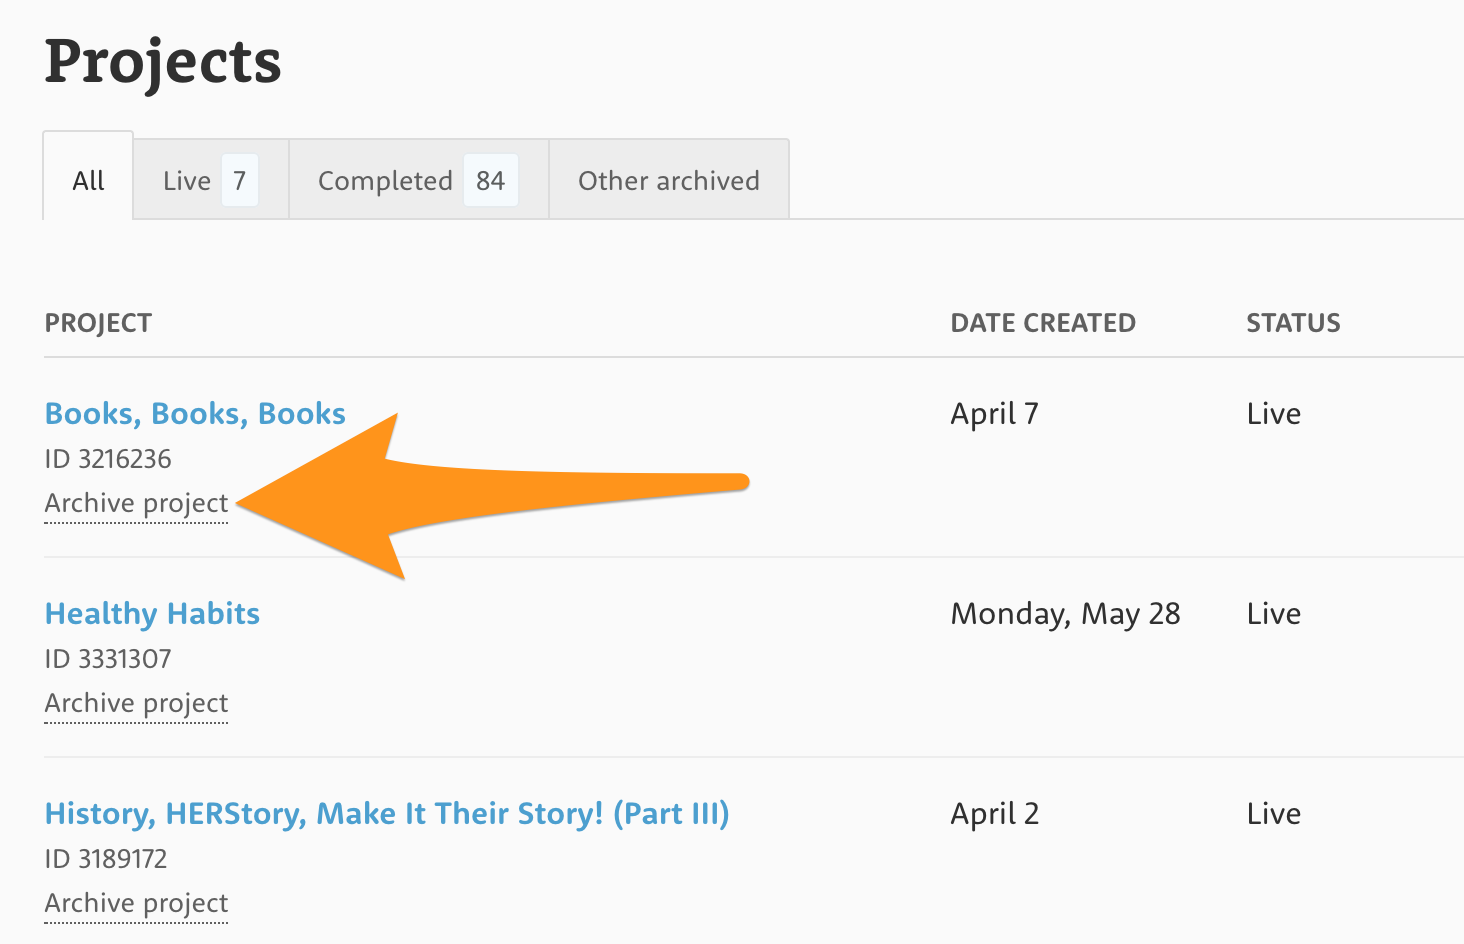Click the project ID 3331307 text
Image resolution: width=1464 pixels, height=944 pixels.
coord(108,659)
